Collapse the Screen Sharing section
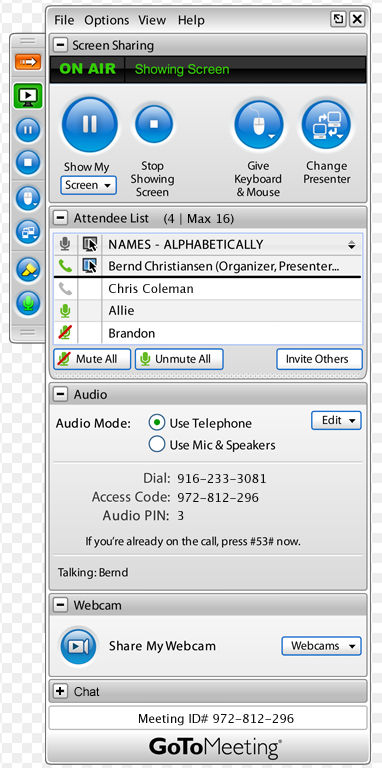The height and width of the screenshot is (768, 382). click(x=60, y=46)
